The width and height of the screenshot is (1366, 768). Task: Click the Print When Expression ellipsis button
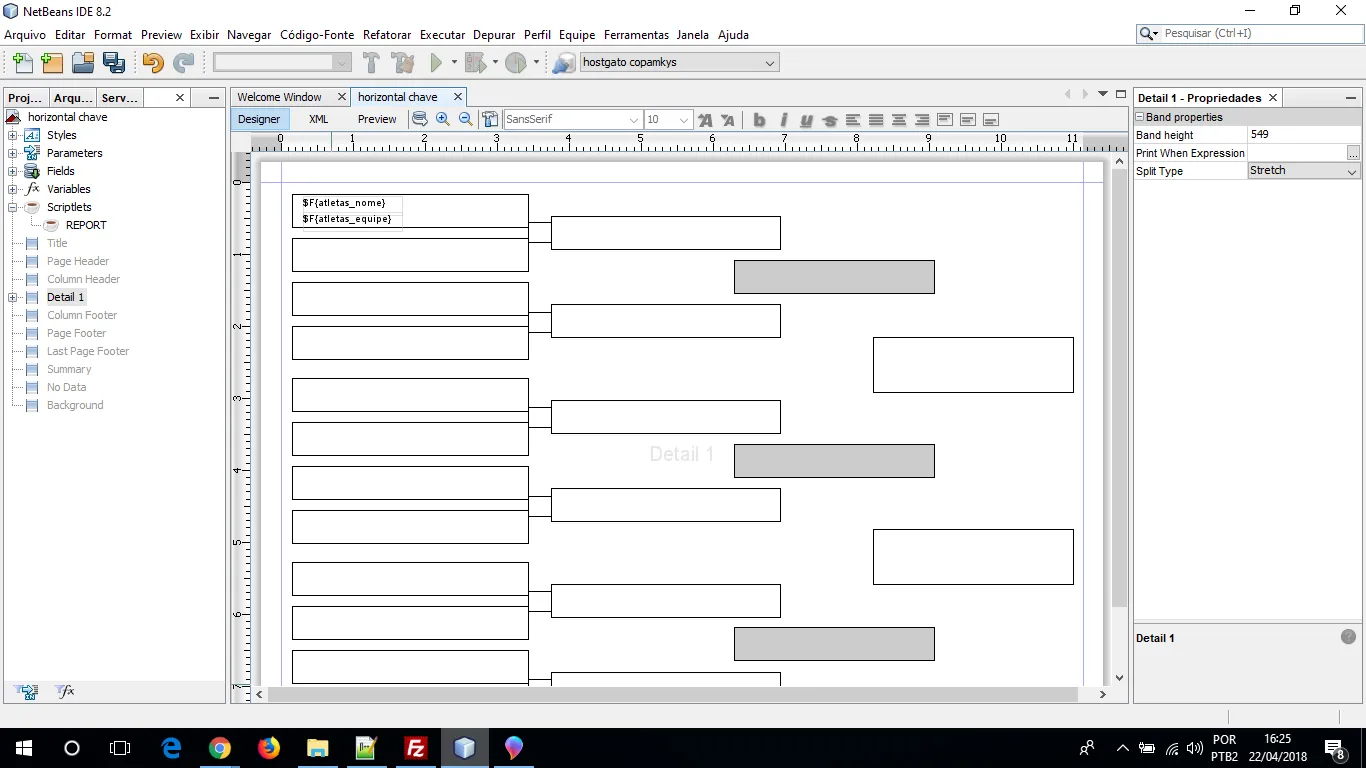[1353, 153]
